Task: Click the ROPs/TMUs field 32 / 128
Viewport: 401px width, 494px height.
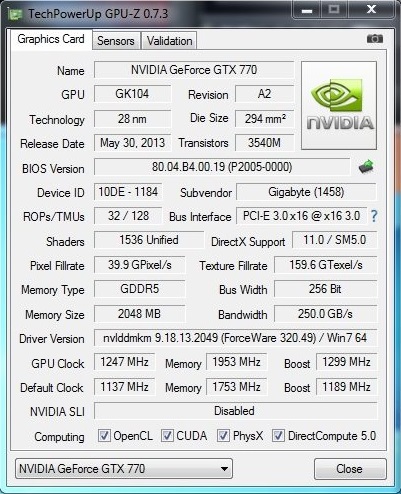Action: 128,216
